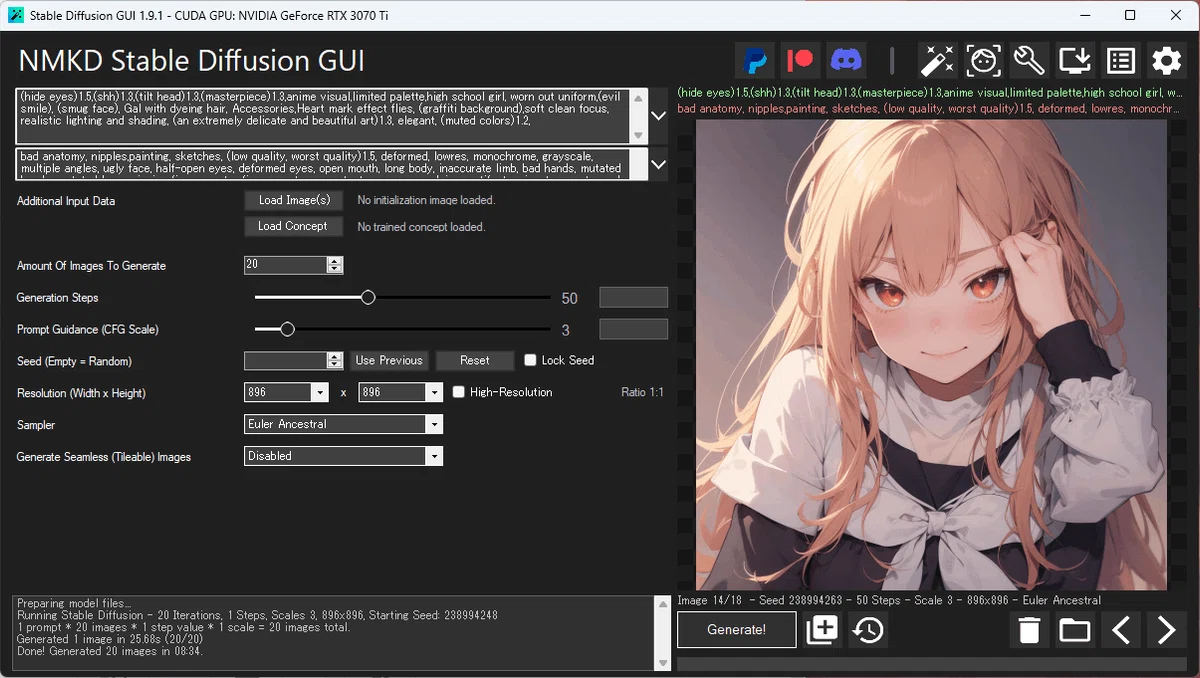The height and width of the screenshot is (678, 1200).
Task: Click Use Previous seed button
Action: click(x=389, y=360)
